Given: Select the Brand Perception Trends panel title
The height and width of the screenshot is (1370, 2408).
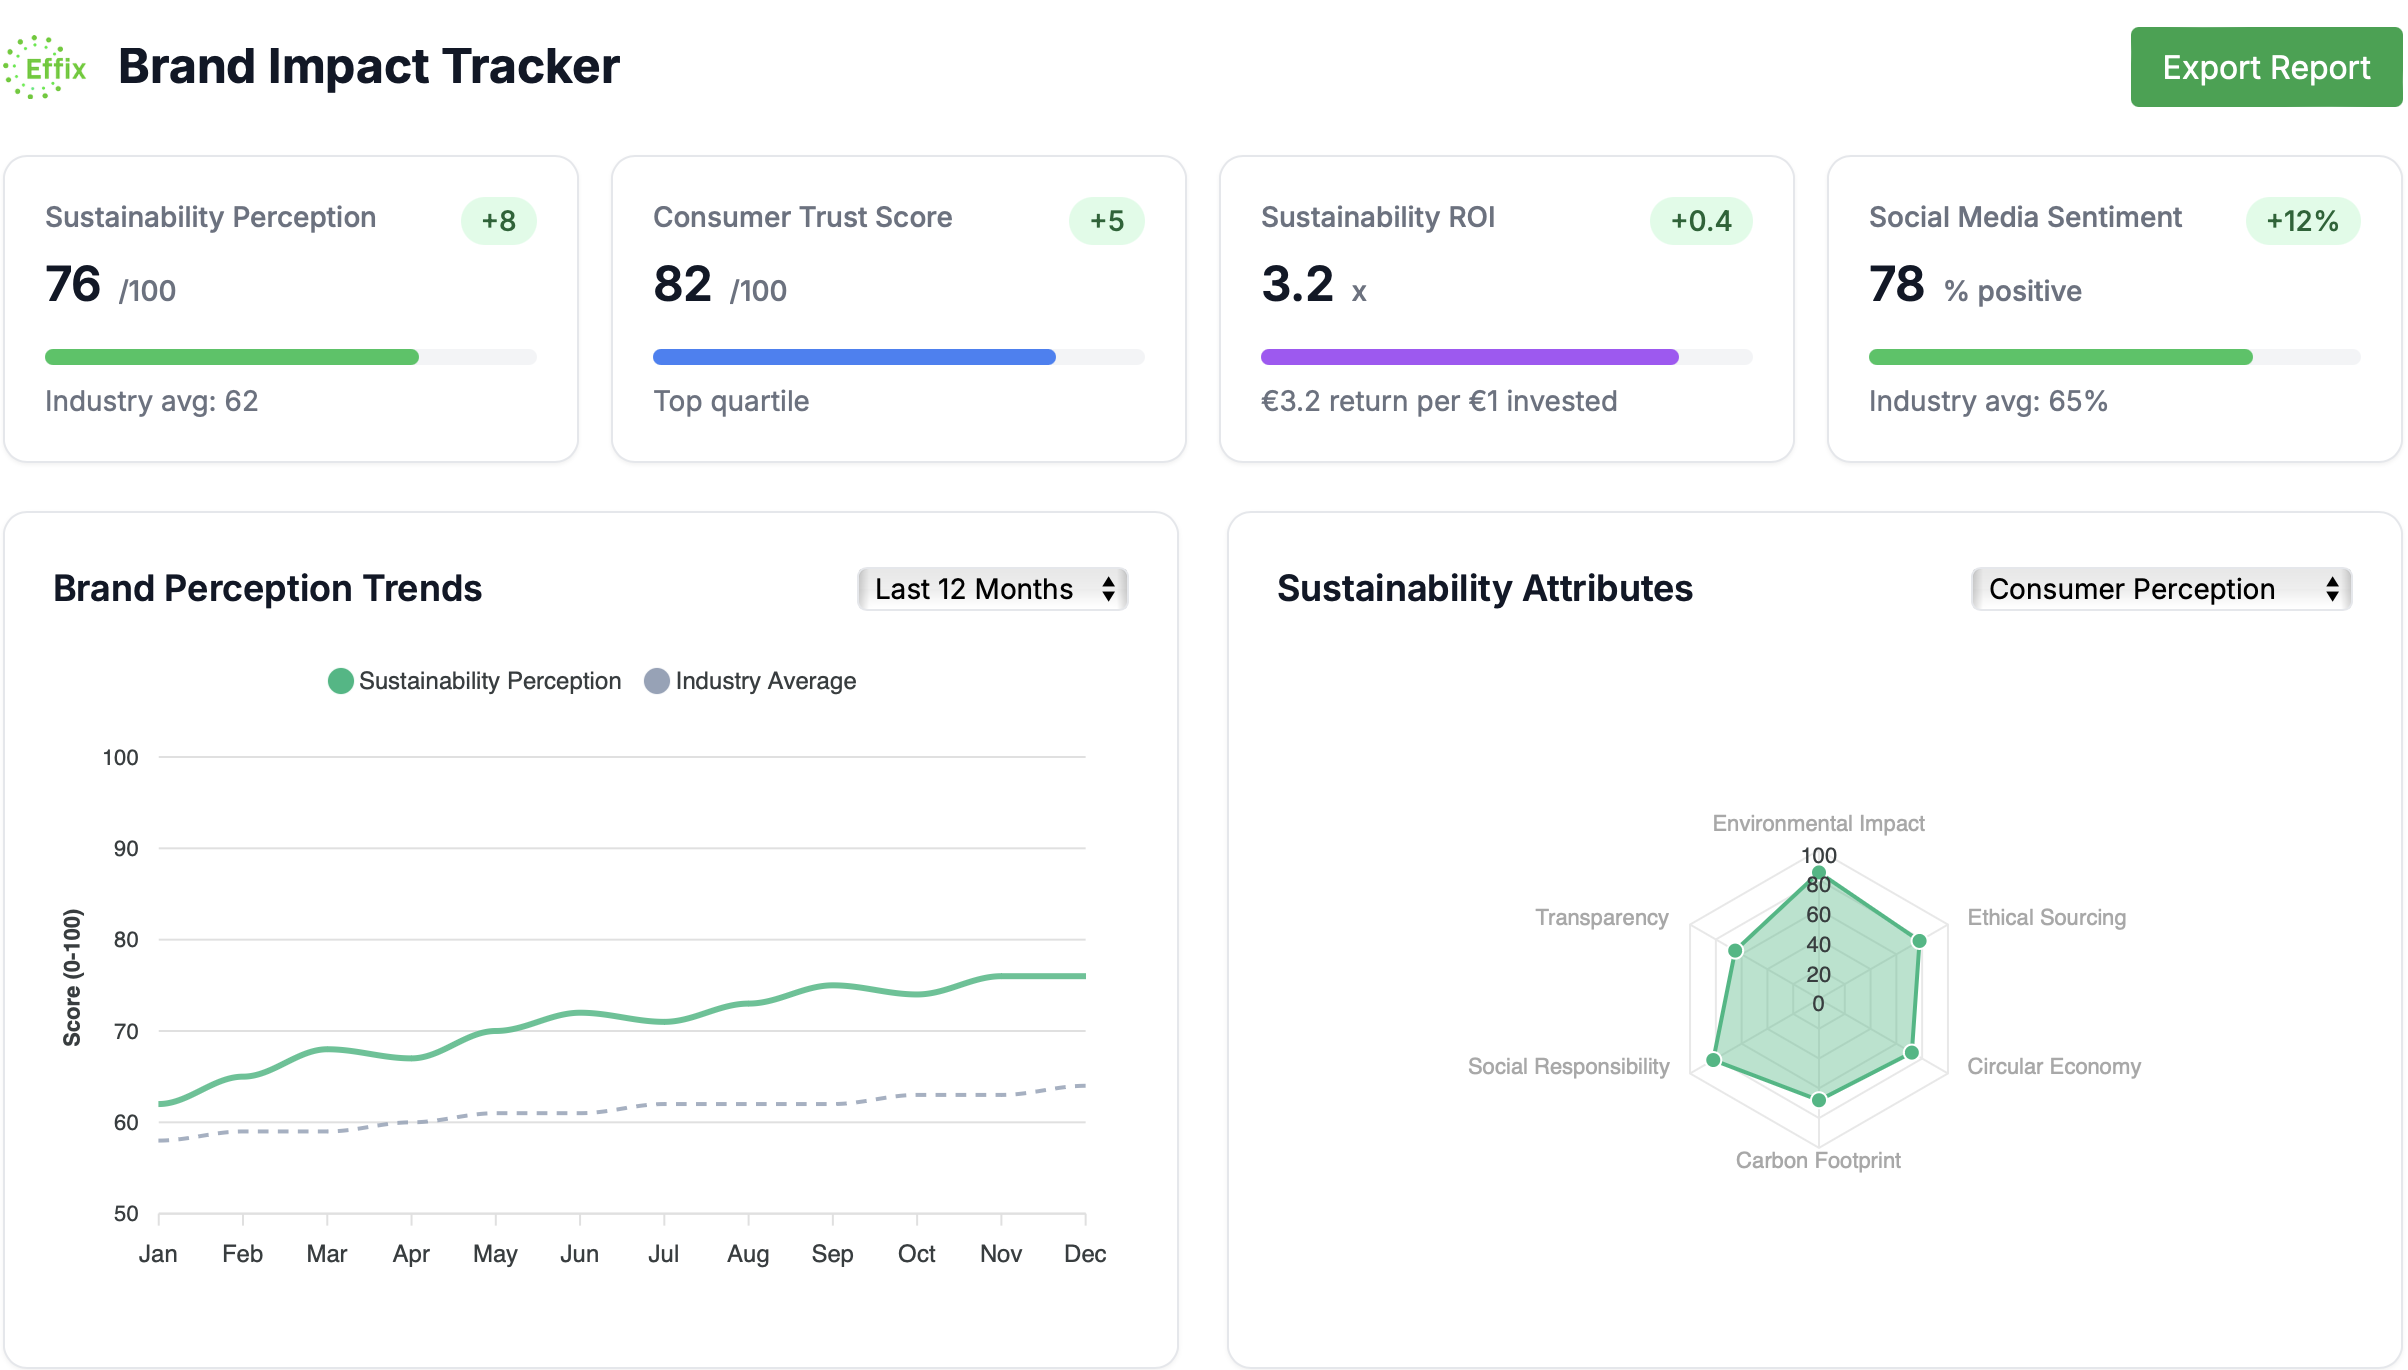Looking at the screenshot, I should (x=267, y=589).
